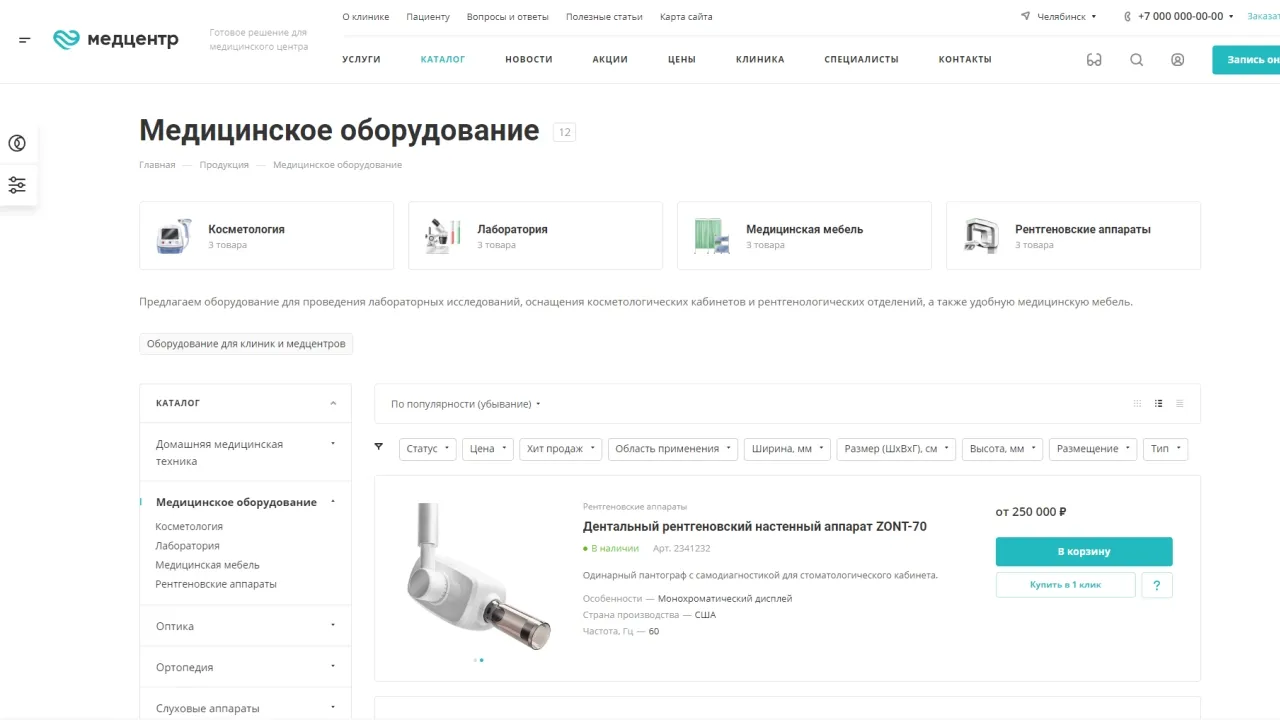Switch to list view with thumbnails
Screen dimensions: 1280x720
pos(1159,404)
